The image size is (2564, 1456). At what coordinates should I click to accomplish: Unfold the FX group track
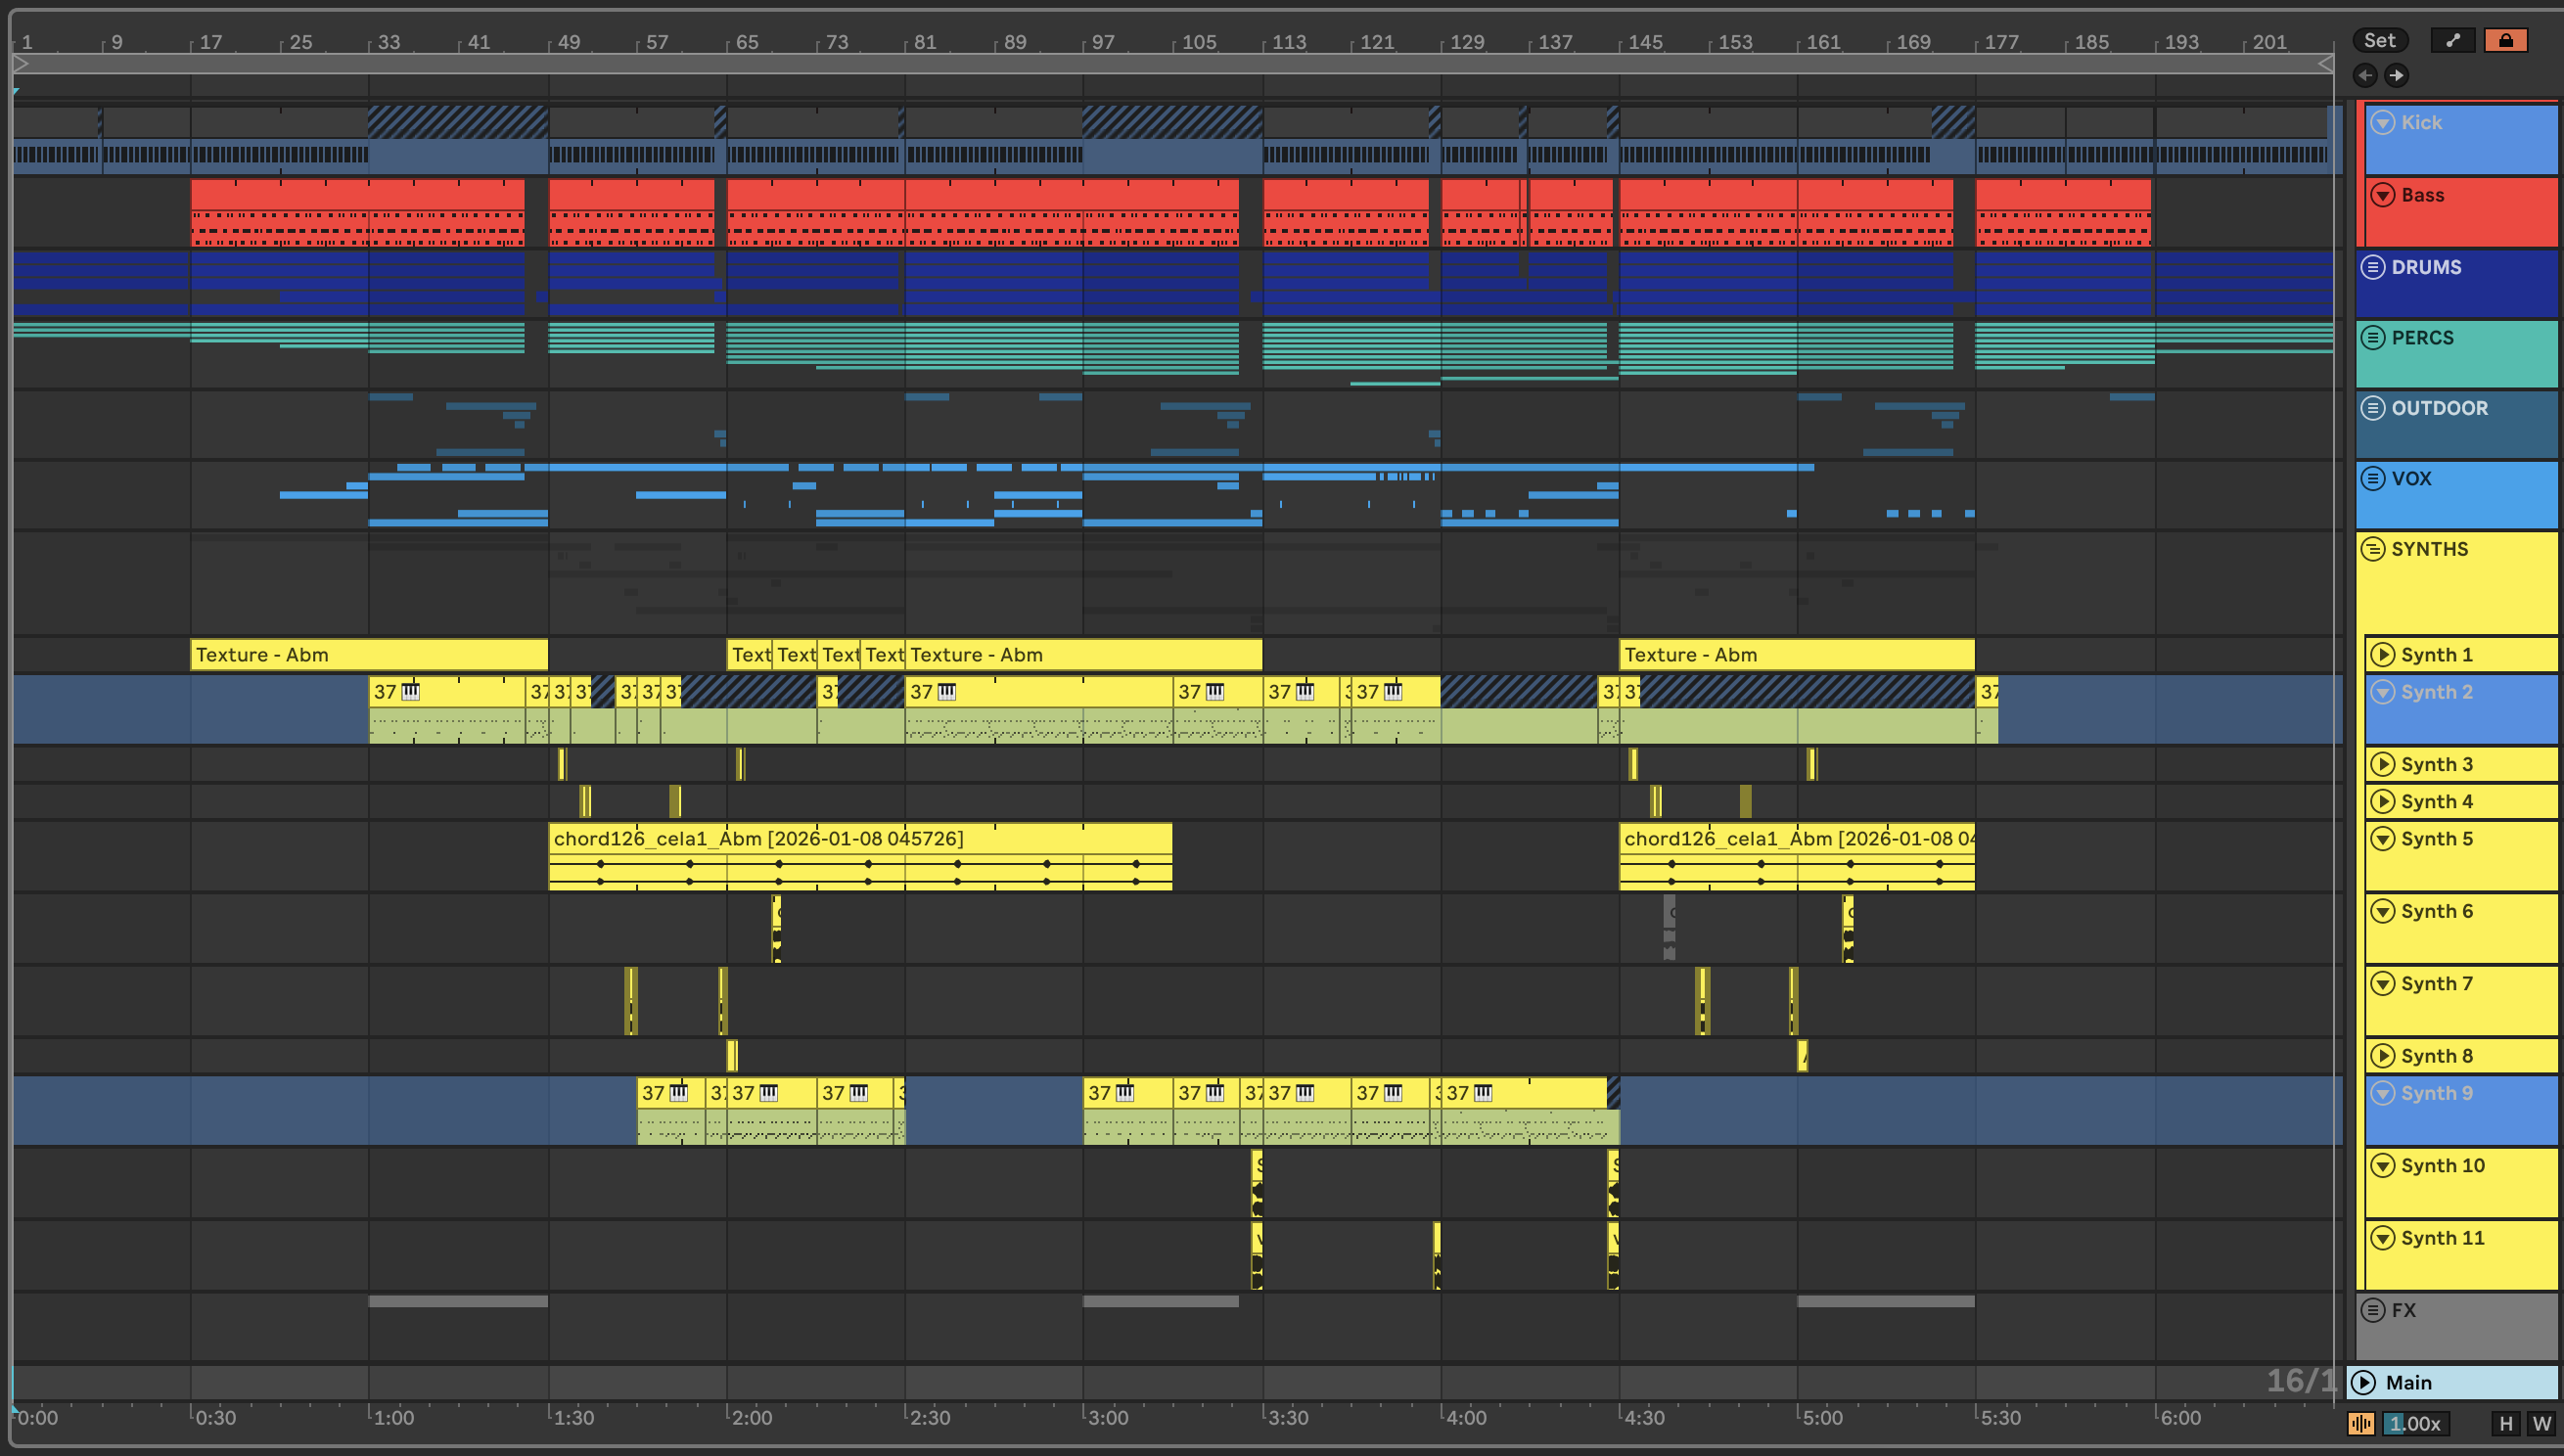pyautogui.click(x=2373, y=1310)
